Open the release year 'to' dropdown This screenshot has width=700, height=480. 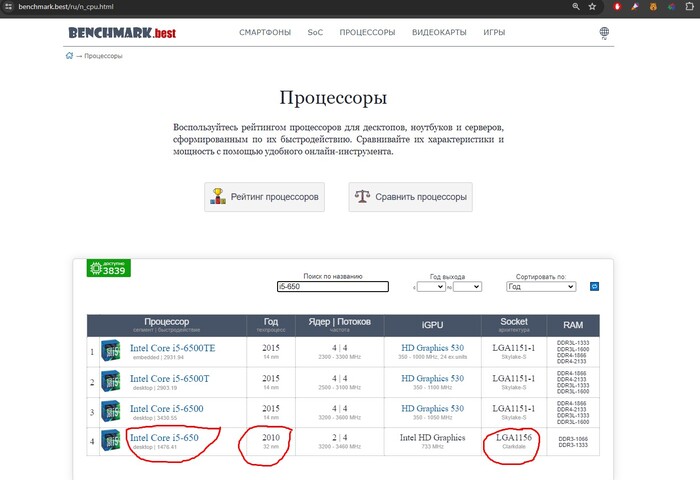[x=467, y=287]
